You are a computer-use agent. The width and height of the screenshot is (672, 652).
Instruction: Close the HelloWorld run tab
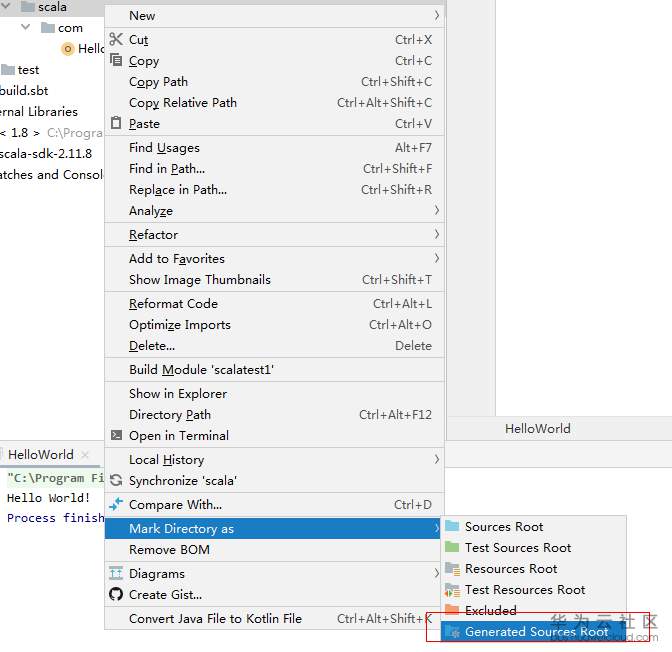click(85, 455)
